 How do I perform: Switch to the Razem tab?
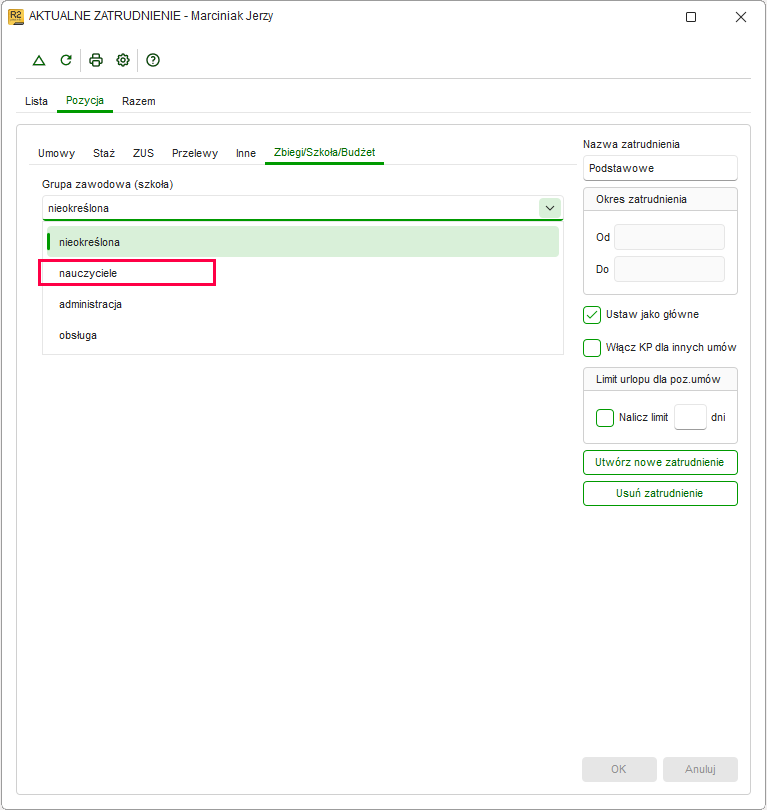(x=138, y=101)
